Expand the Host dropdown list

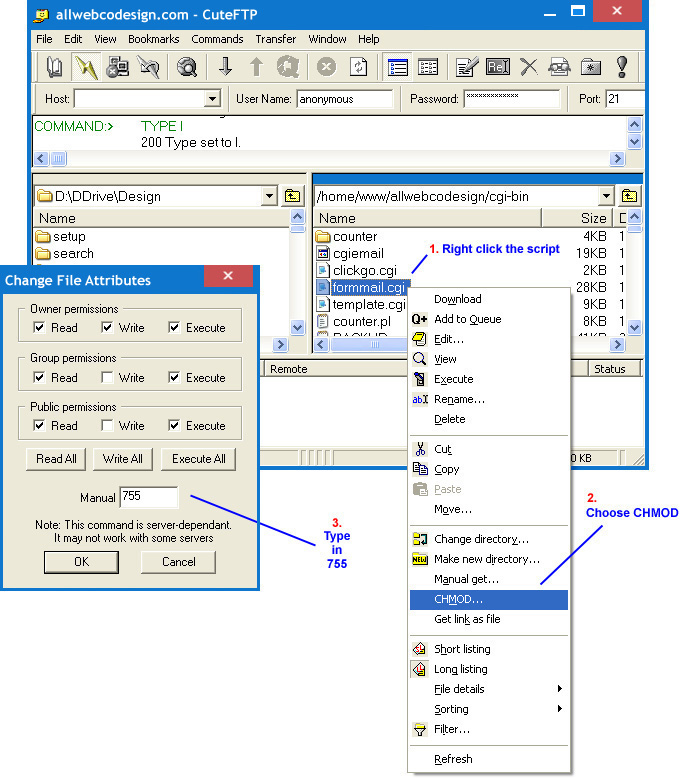[x=212, y=99]
